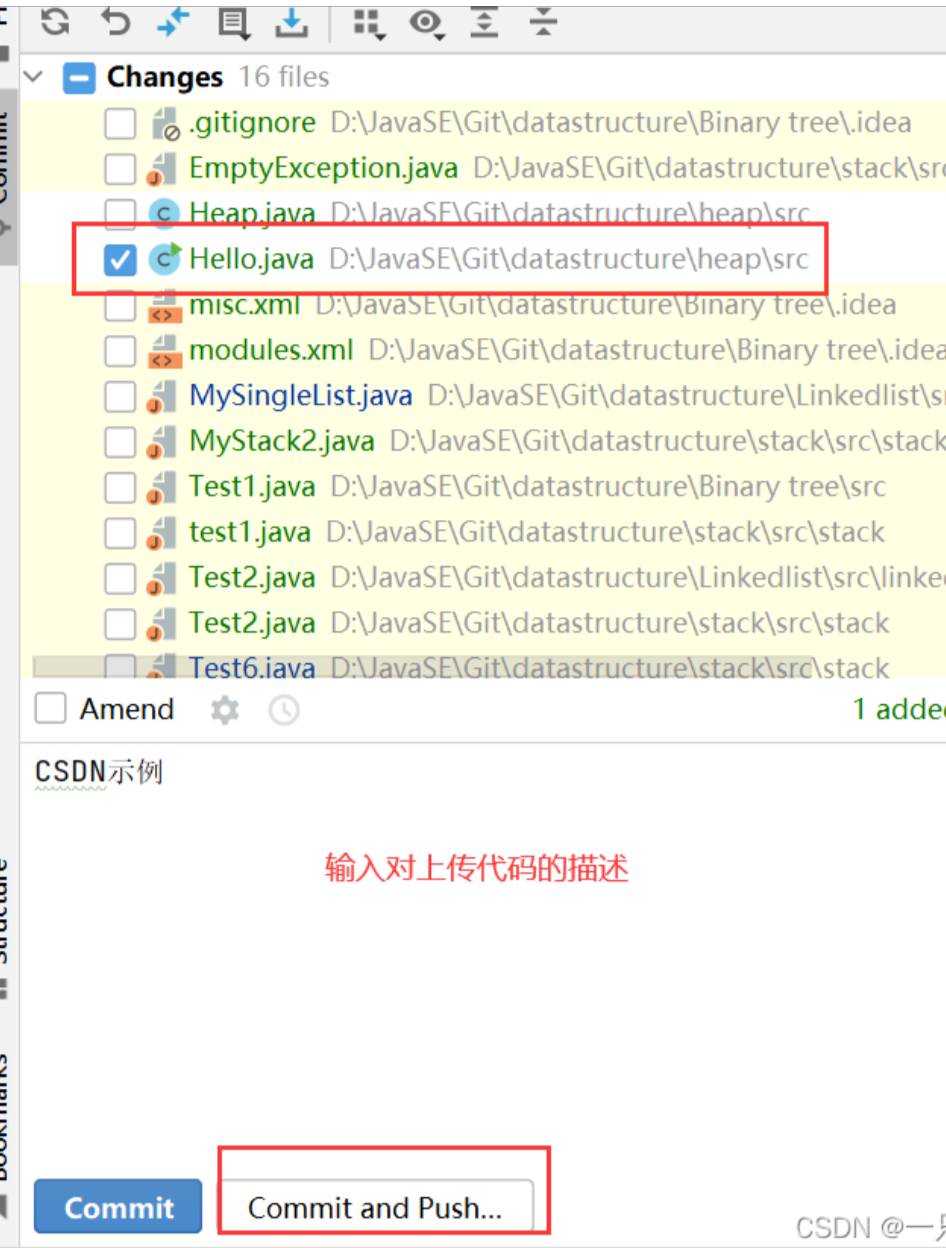
Task: Click the Expand All icon
Action: tap(484, 22)
